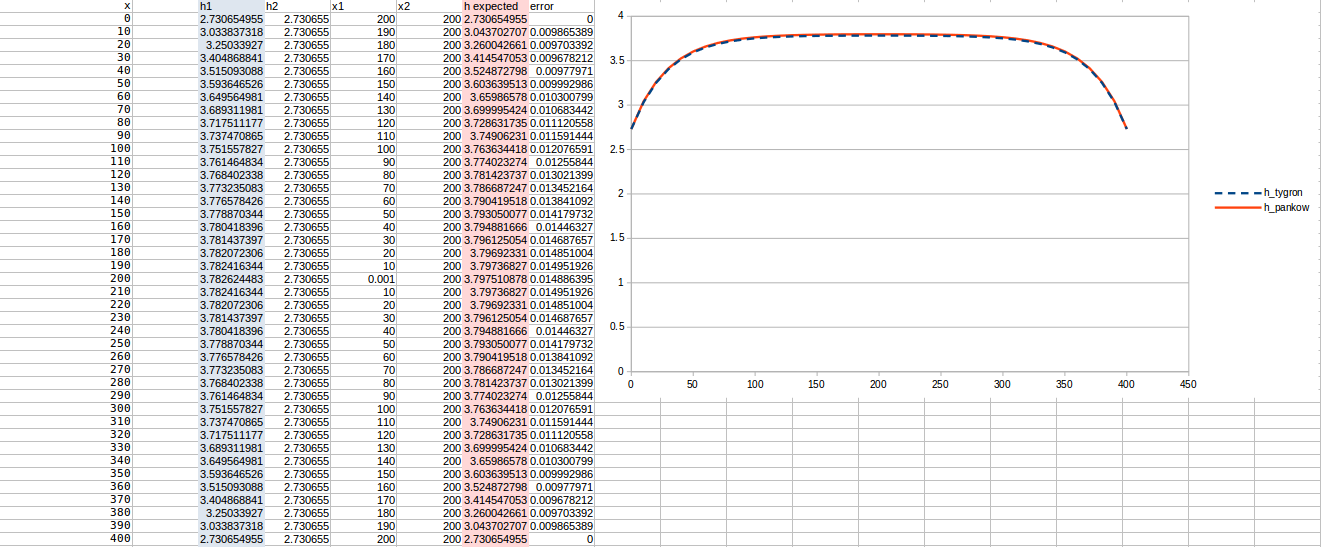Click x column cell with value 400
This screenshot has width=1321, height=547.
[120, 539]
